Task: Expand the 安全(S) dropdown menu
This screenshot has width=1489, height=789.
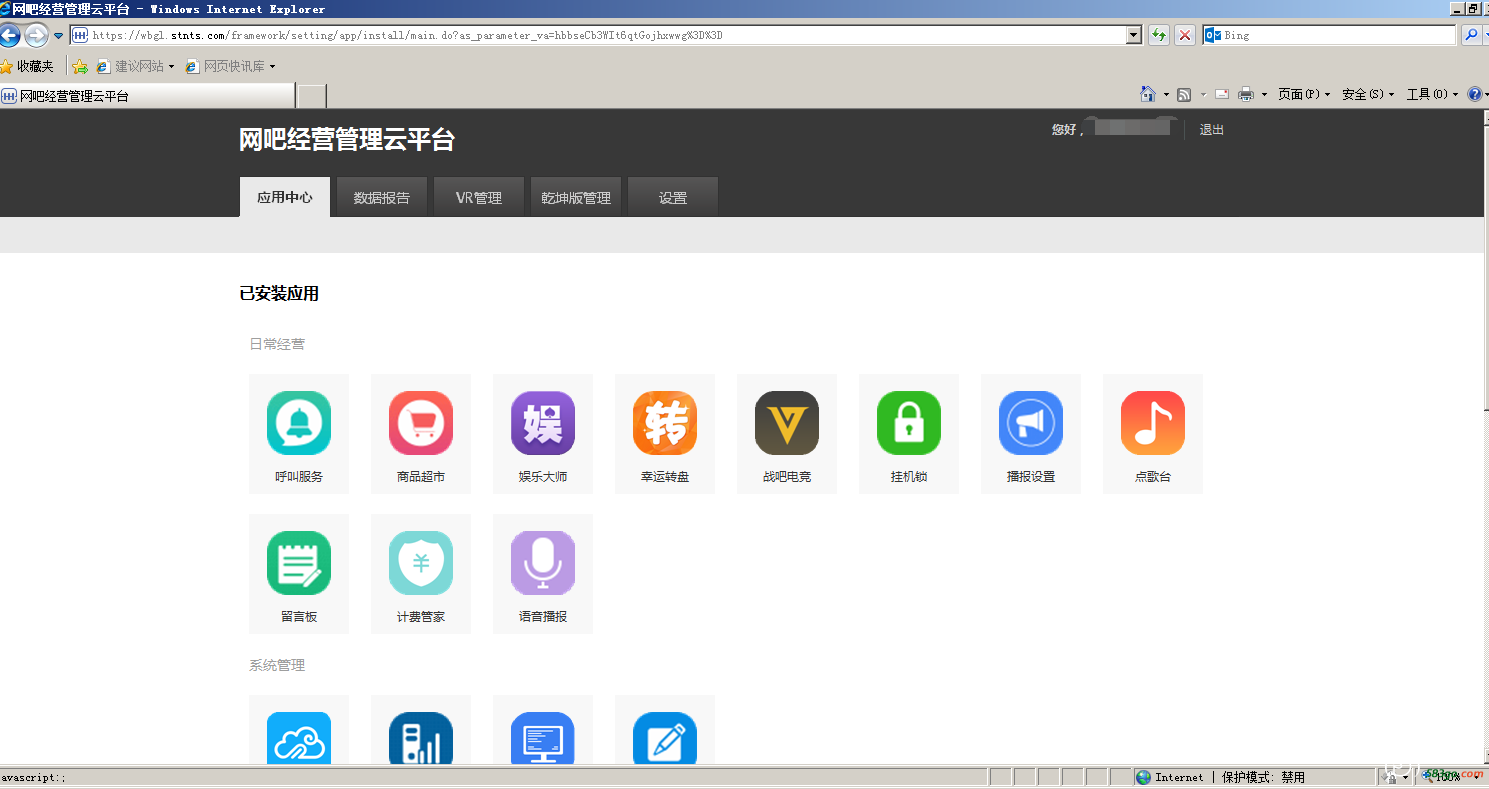Action: coord(1367,94)
